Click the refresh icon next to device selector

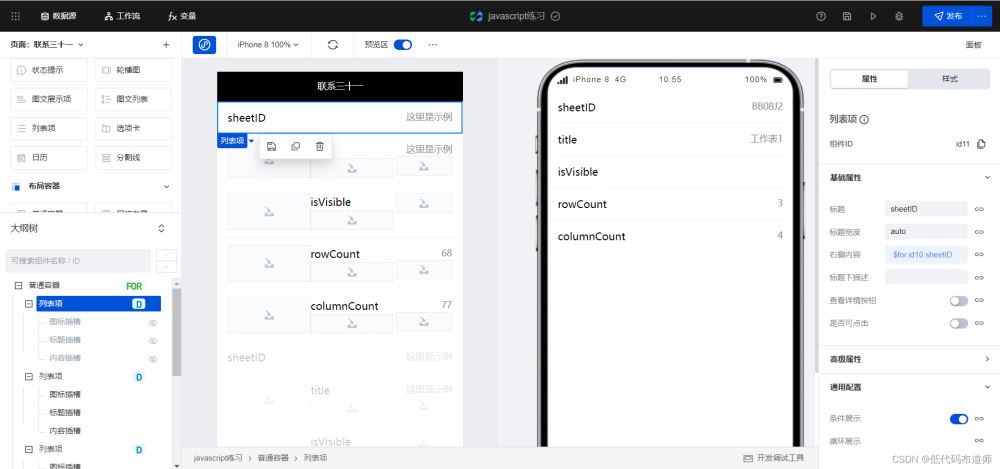(x=332, y=45)
